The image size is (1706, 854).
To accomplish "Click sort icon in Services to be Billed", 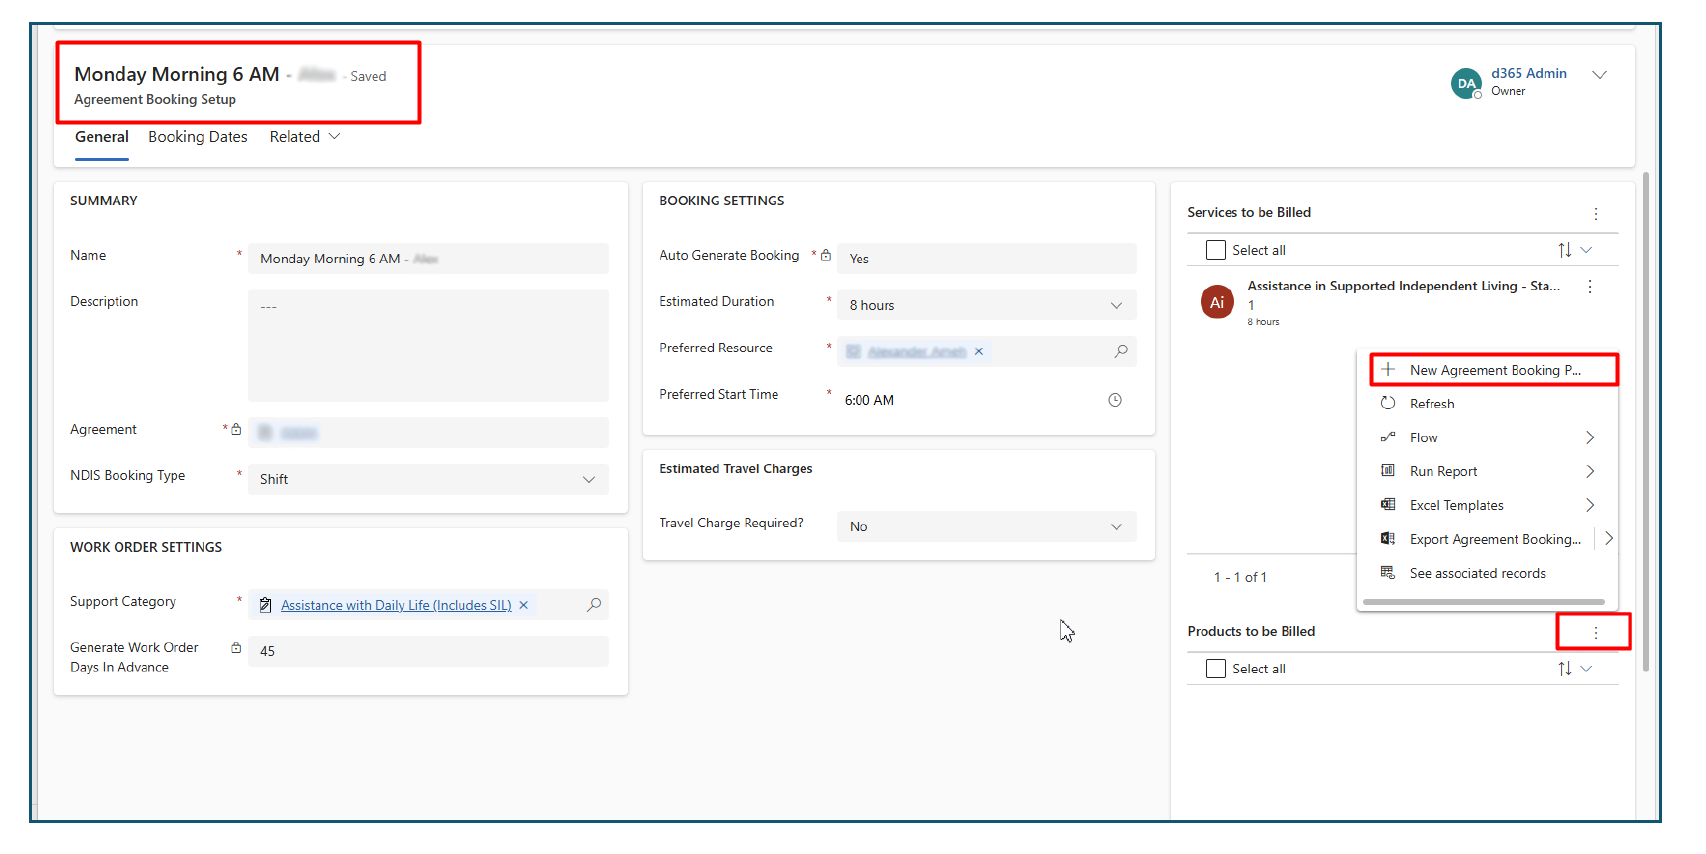I will click(x=1565, y=250).
